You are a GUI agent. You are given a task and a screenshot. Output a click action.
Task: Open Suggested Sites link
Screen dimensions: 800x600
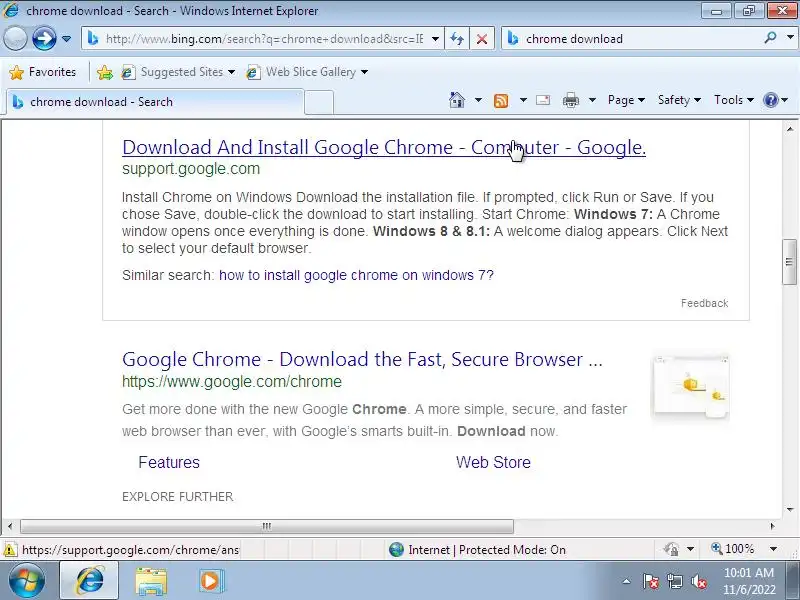[178, 72]
